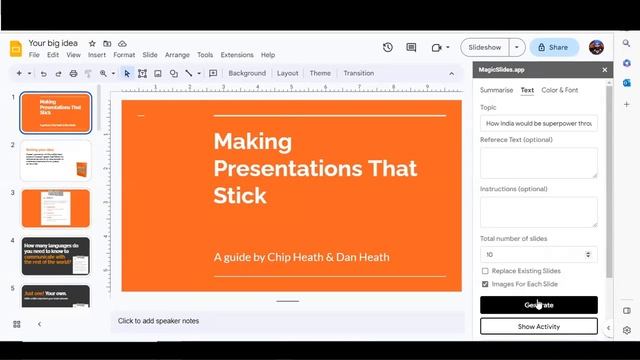Click the search icon in side panel

tap(626, 43)
